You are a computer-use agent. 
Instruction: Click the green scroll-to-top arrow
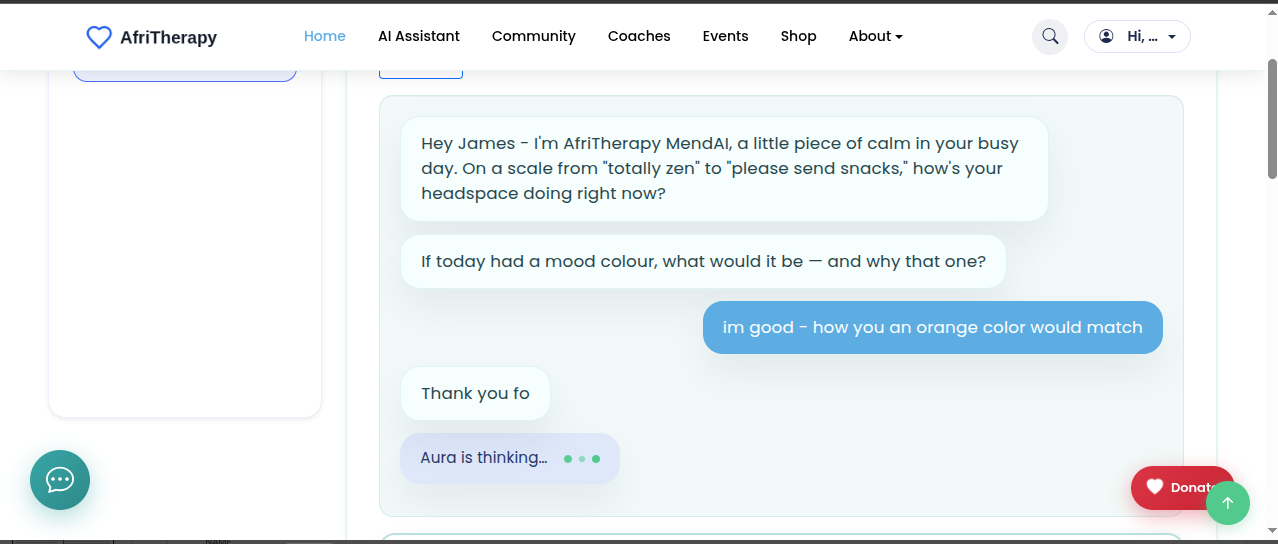[x=1228, y=503]
